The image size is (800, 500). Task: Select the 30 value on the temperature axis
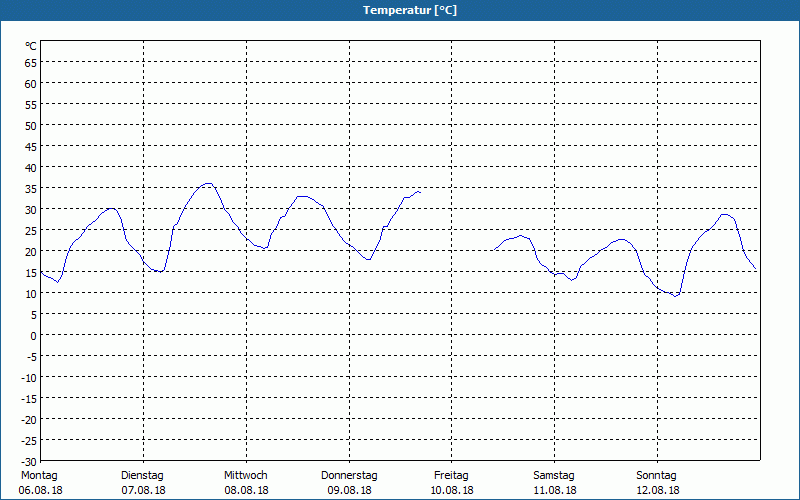point(31,210)
